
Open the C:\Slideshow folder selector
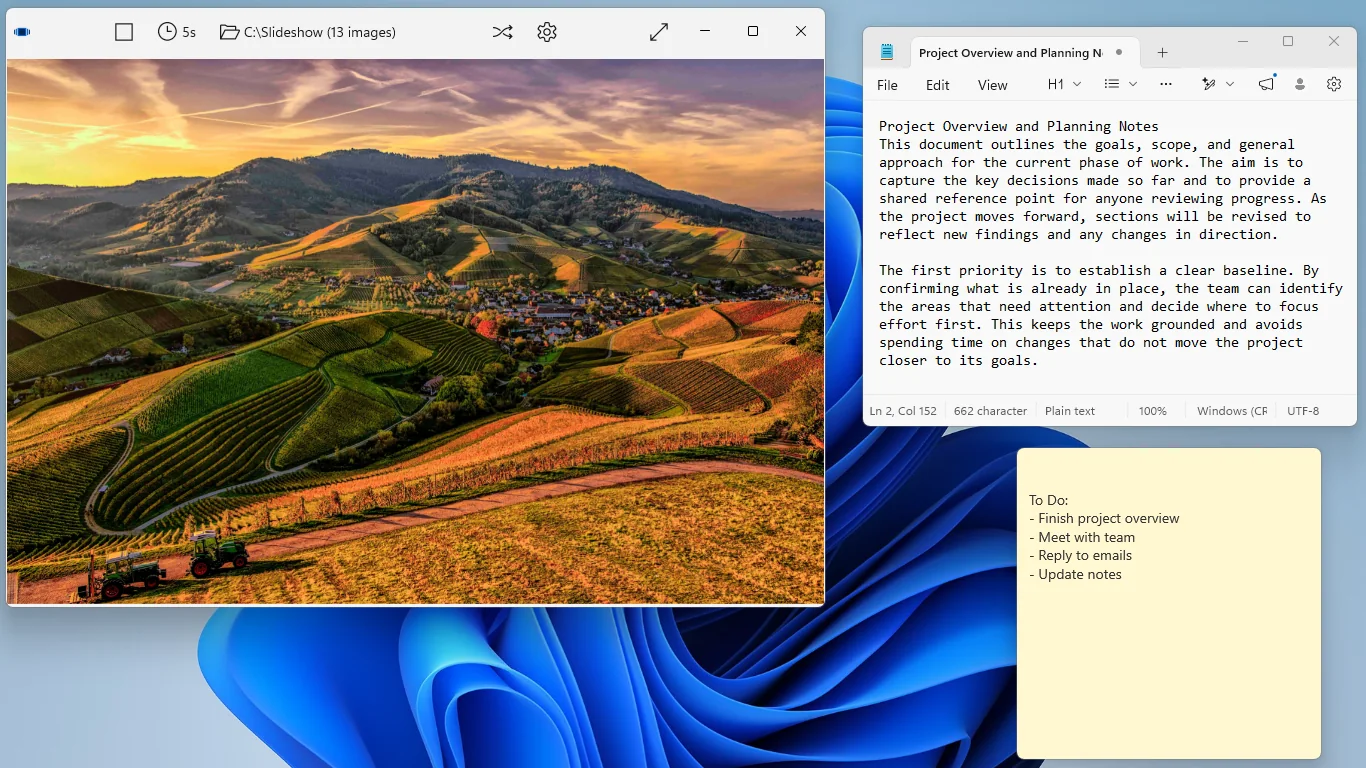click(308, 32)
